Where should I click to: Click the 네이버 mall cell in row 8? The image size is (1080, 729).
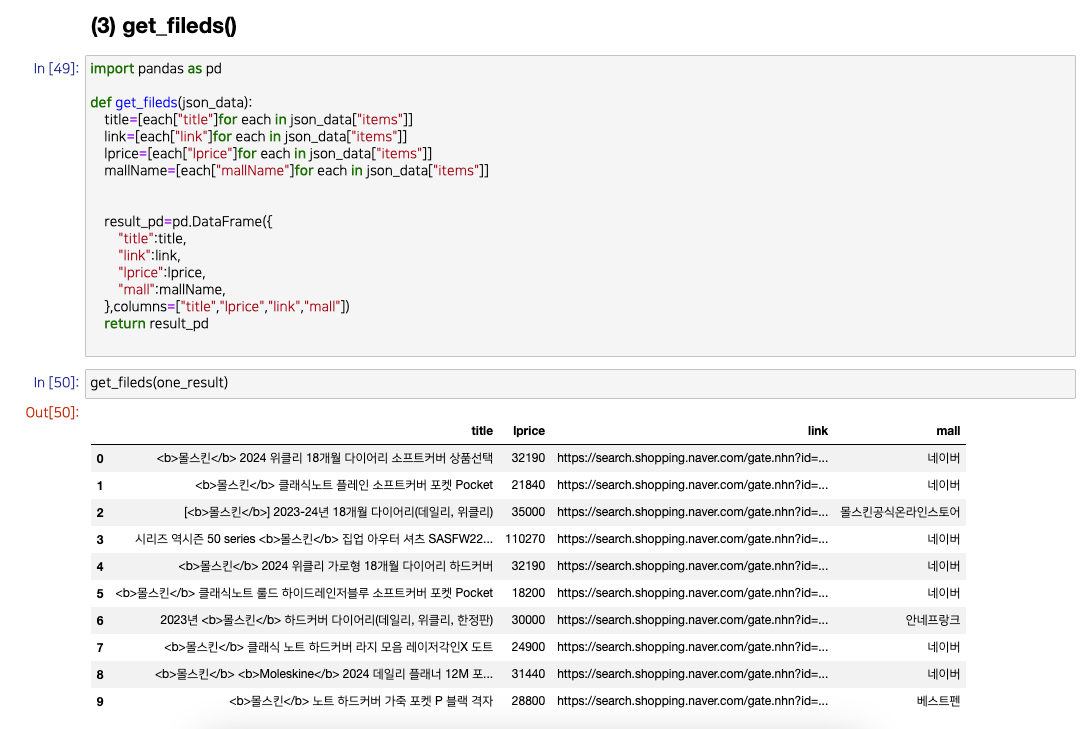(944, 674)
